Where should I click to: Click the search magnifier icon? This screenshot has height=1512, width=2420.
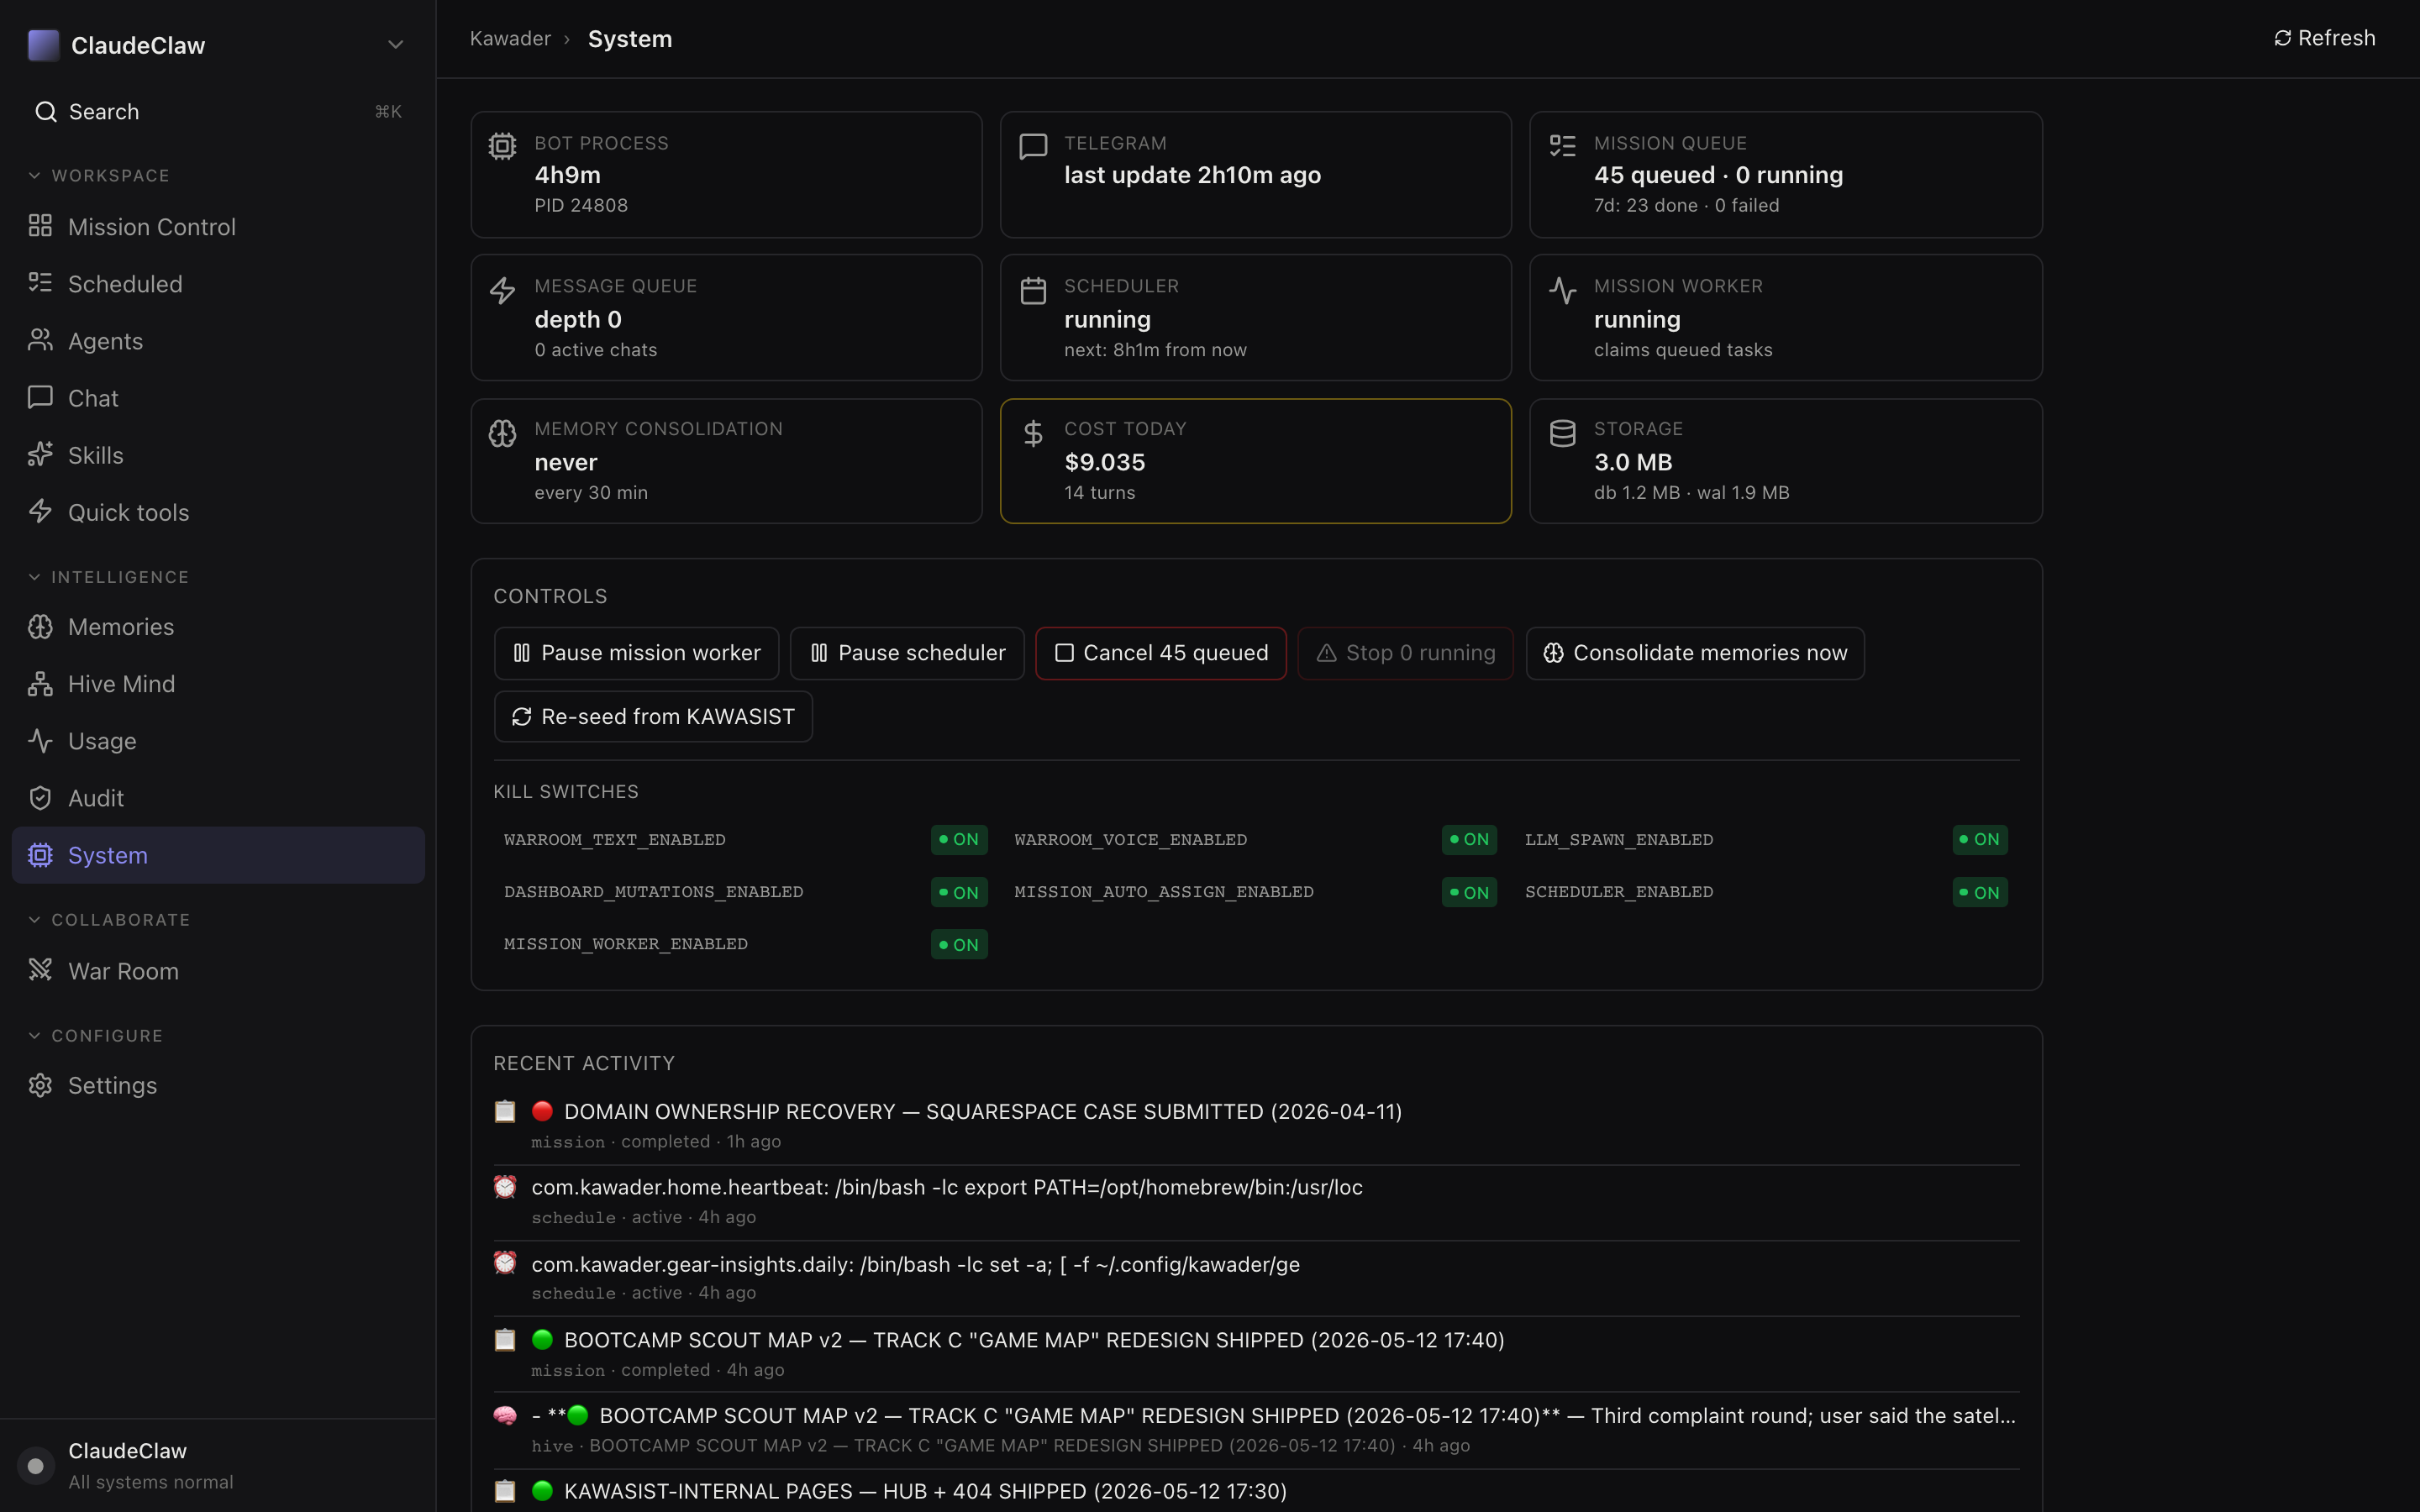pos(45,111)
